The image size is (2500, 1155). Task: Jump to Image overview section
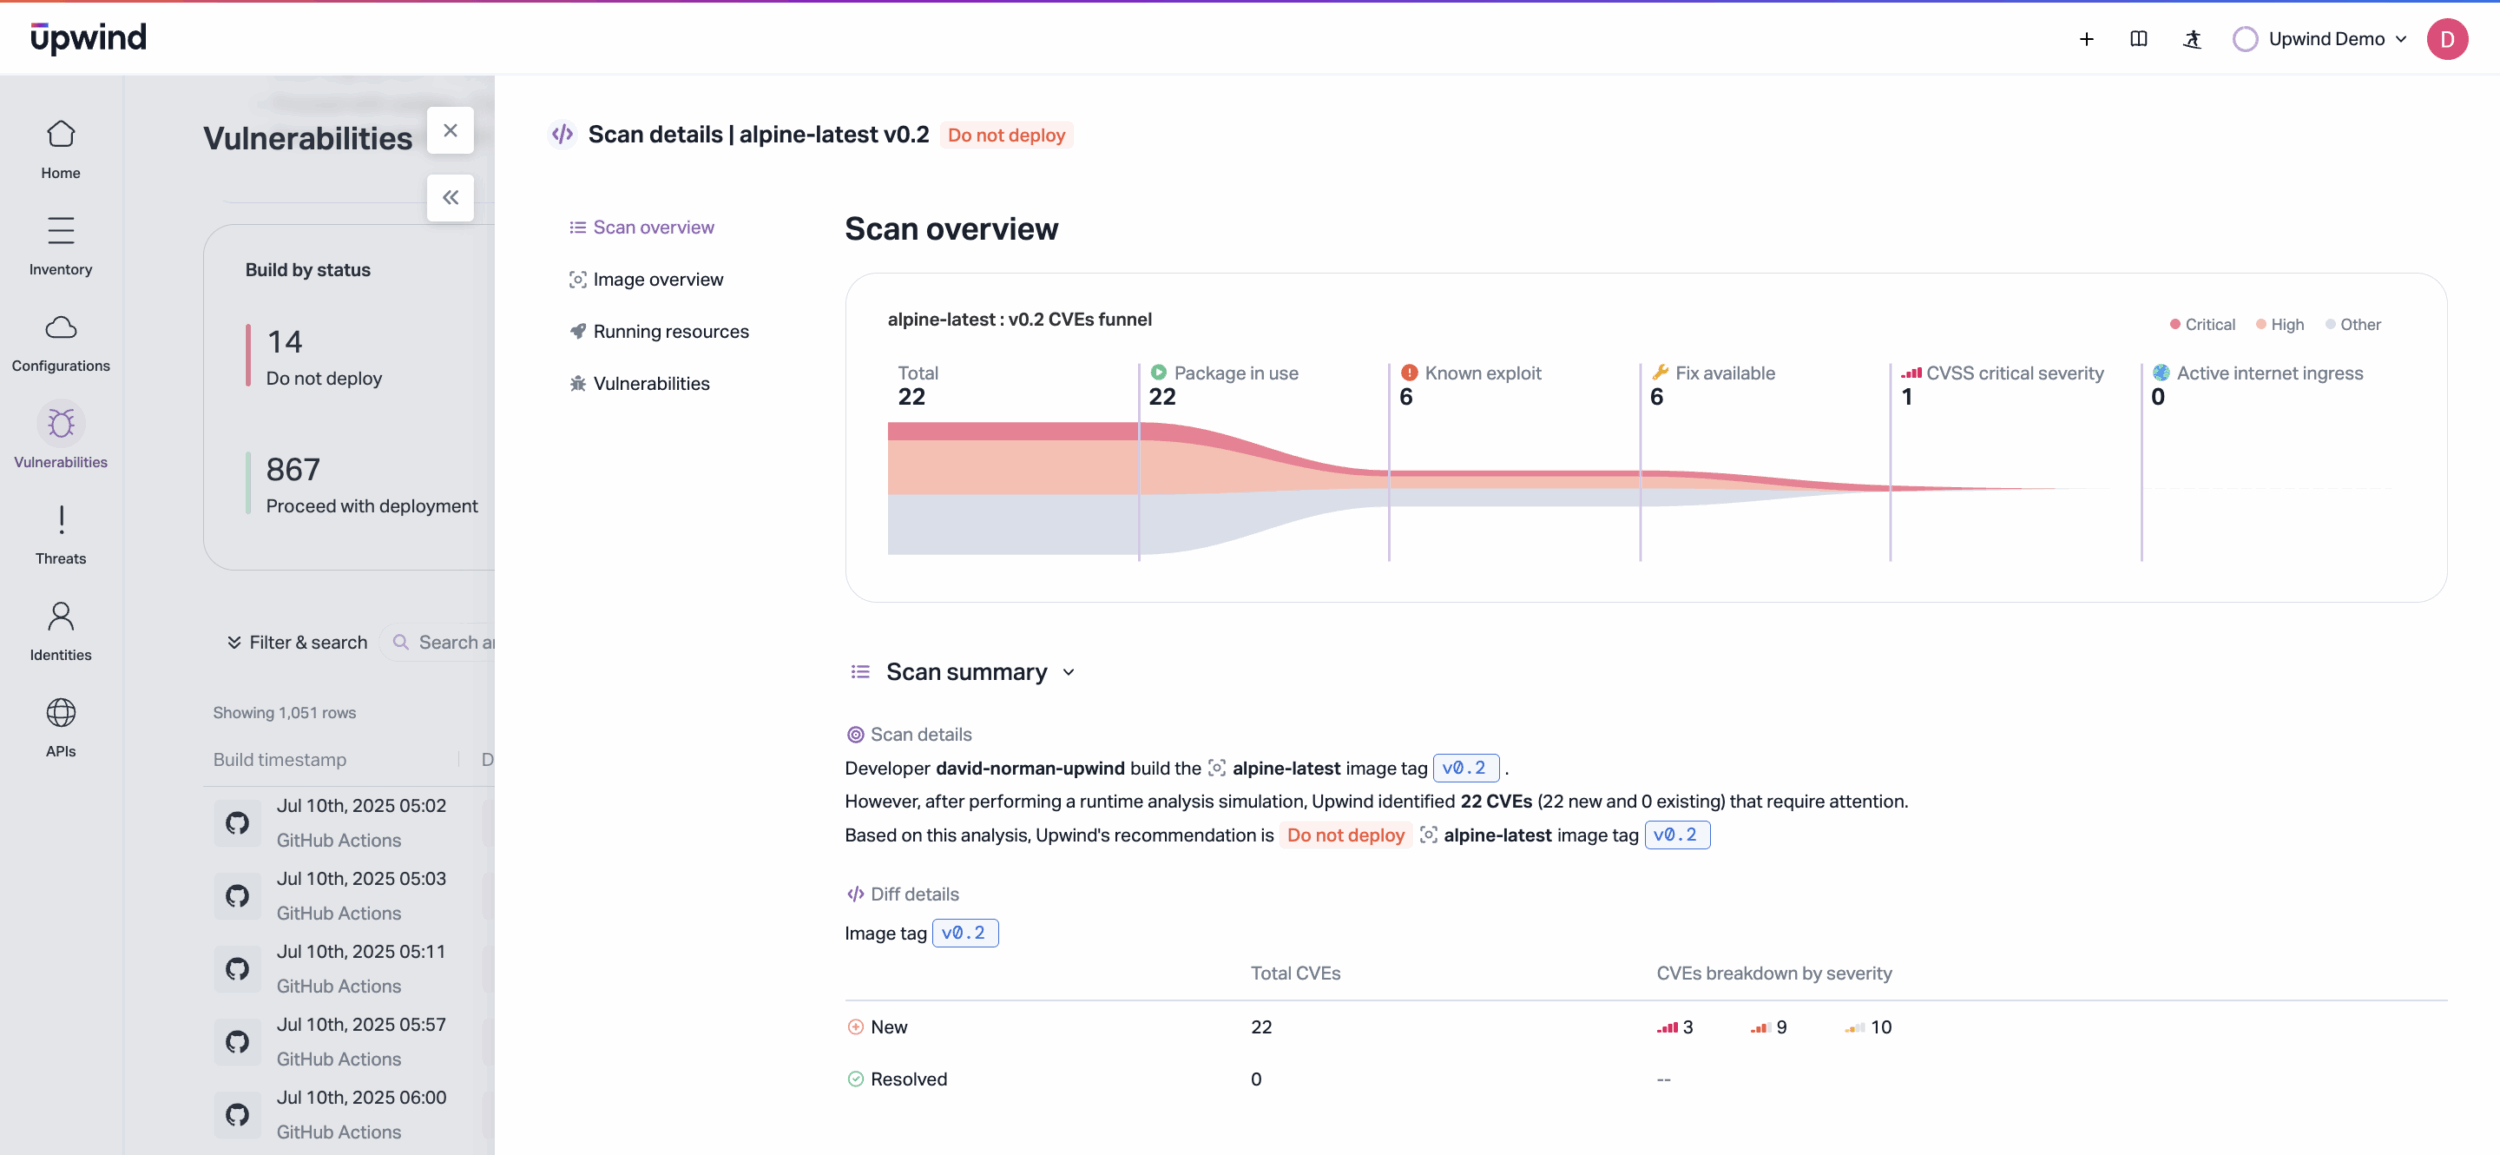[x=646, y=279]
